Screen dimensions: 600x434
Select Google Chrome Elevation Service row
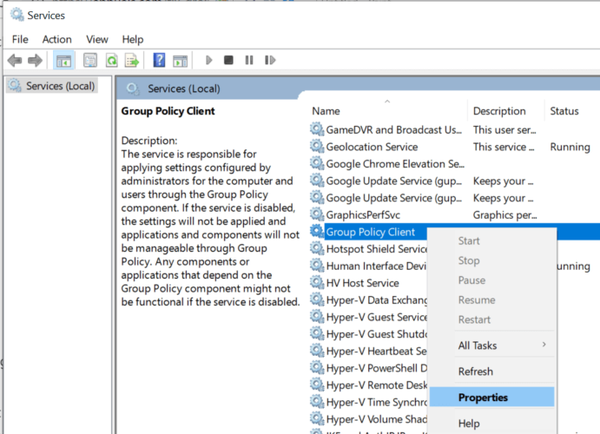[x=454, y=164]
